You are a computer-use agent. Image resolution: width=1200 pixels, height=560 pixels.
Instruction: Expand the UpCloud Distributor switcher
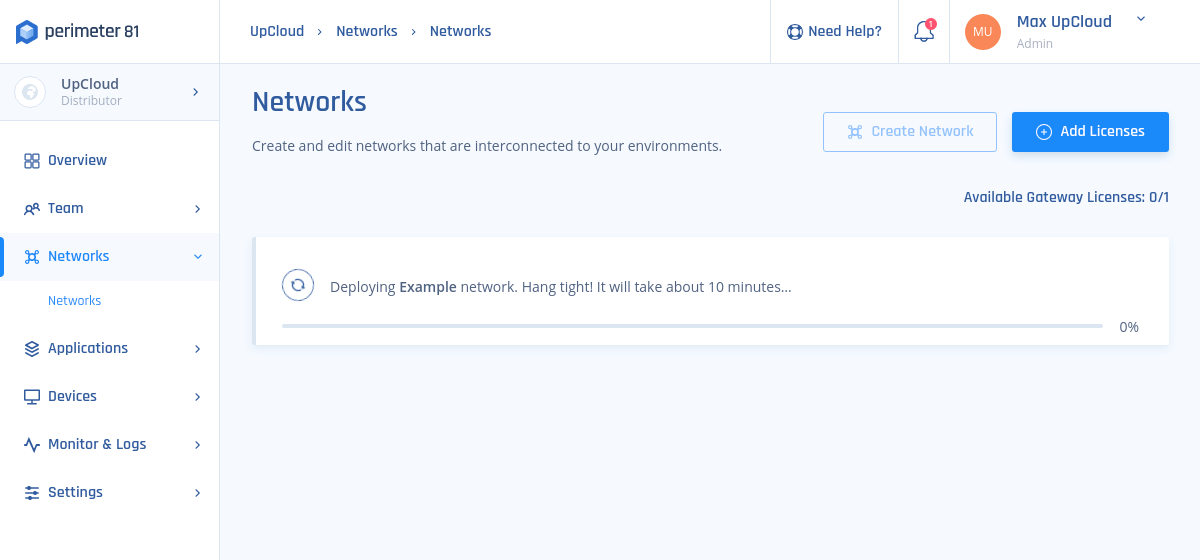pyautogui.click(x=195, y=92)
